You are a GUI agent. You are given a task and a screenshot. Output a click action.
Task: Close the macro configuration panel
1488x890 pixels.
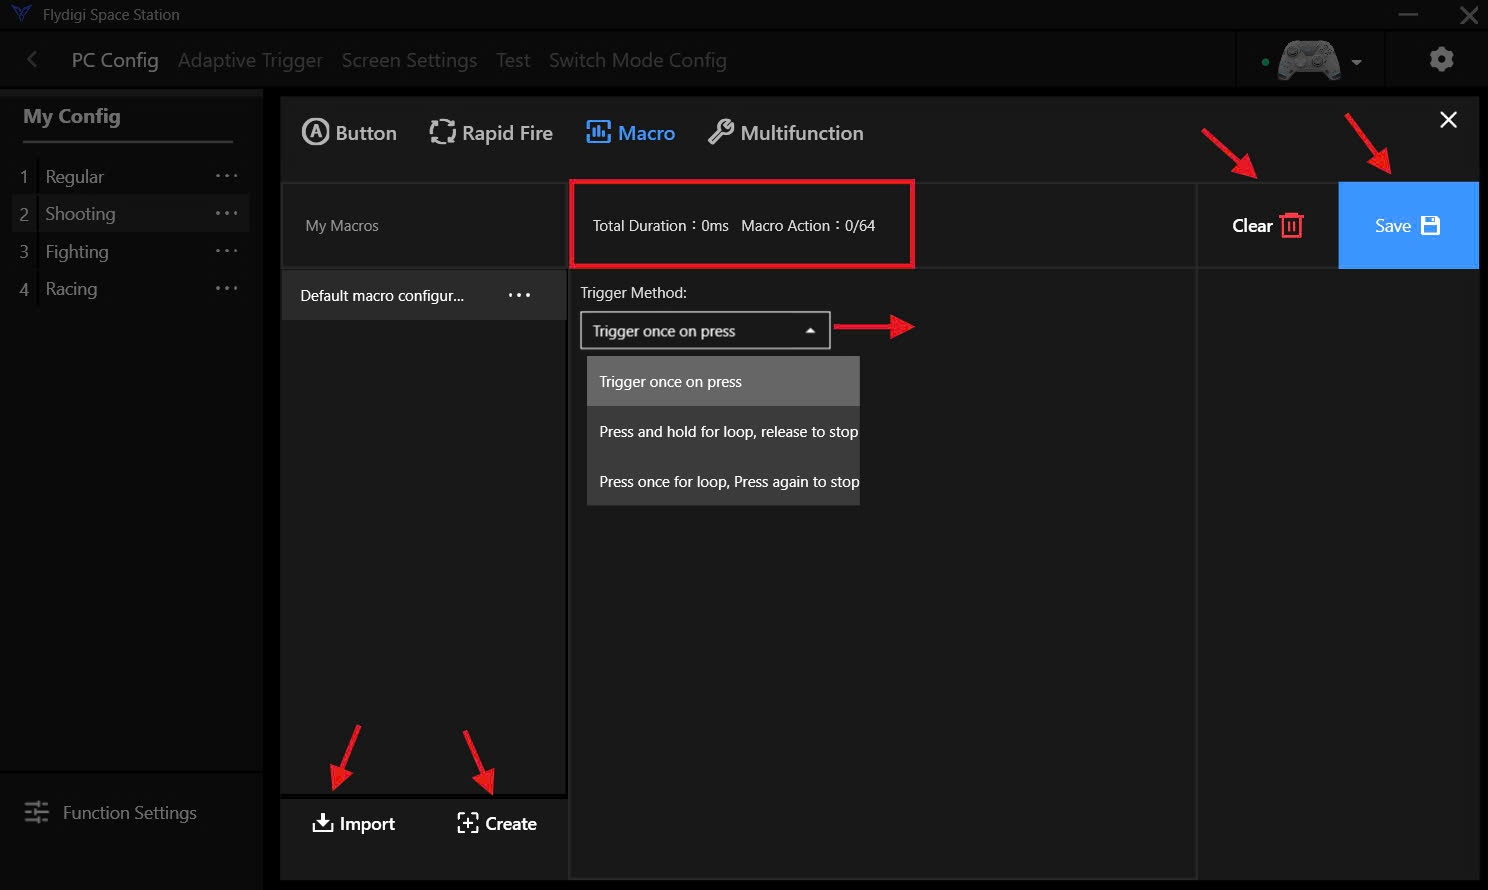coord(1448,120)
